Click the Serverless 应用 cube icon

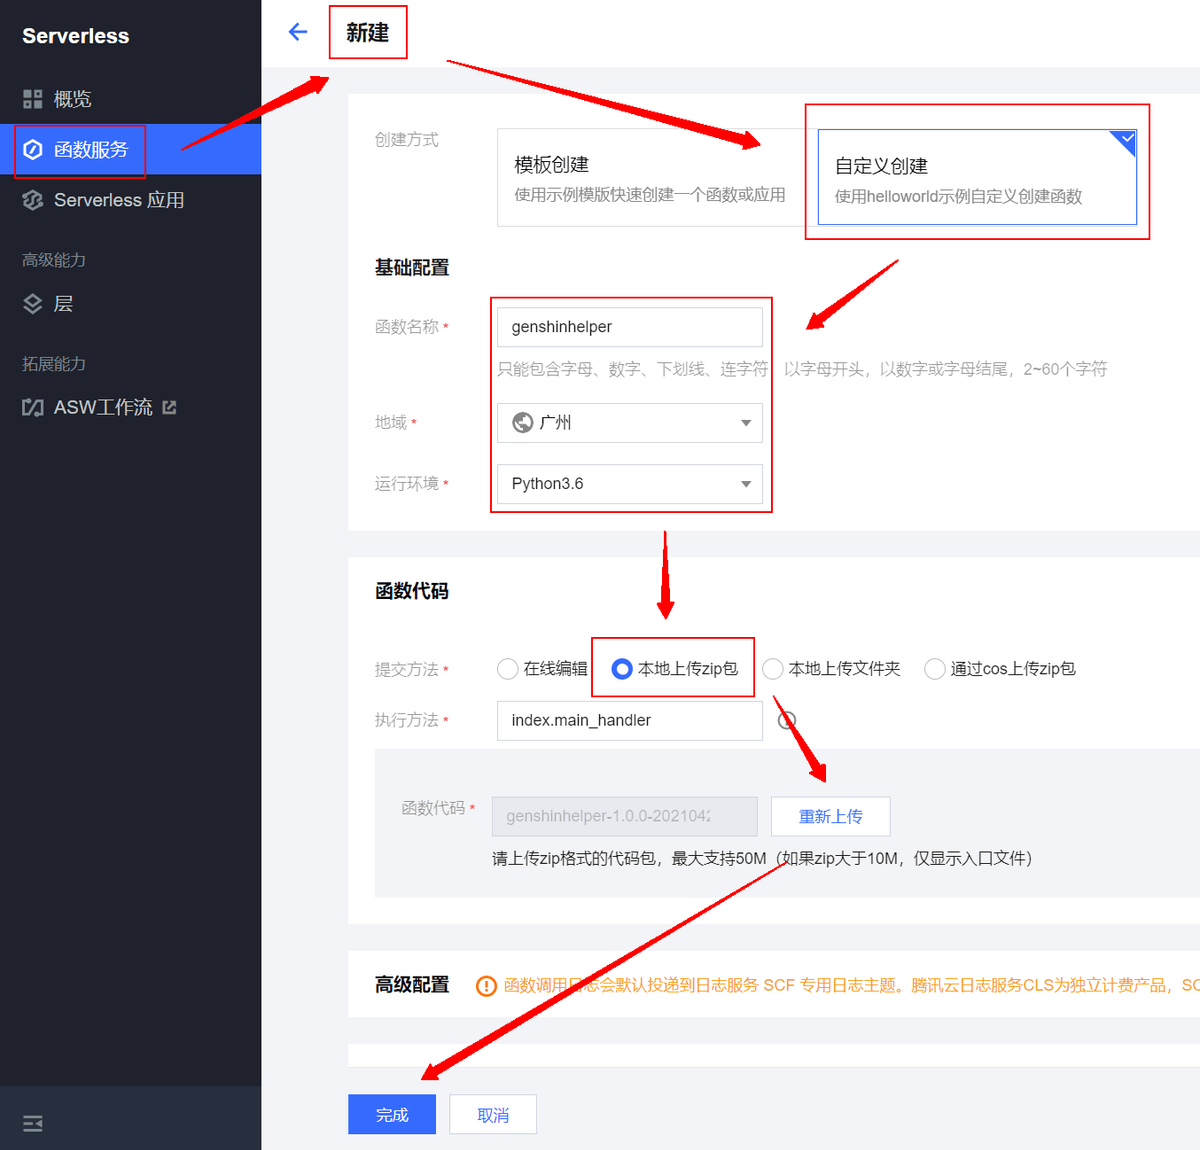33,200
